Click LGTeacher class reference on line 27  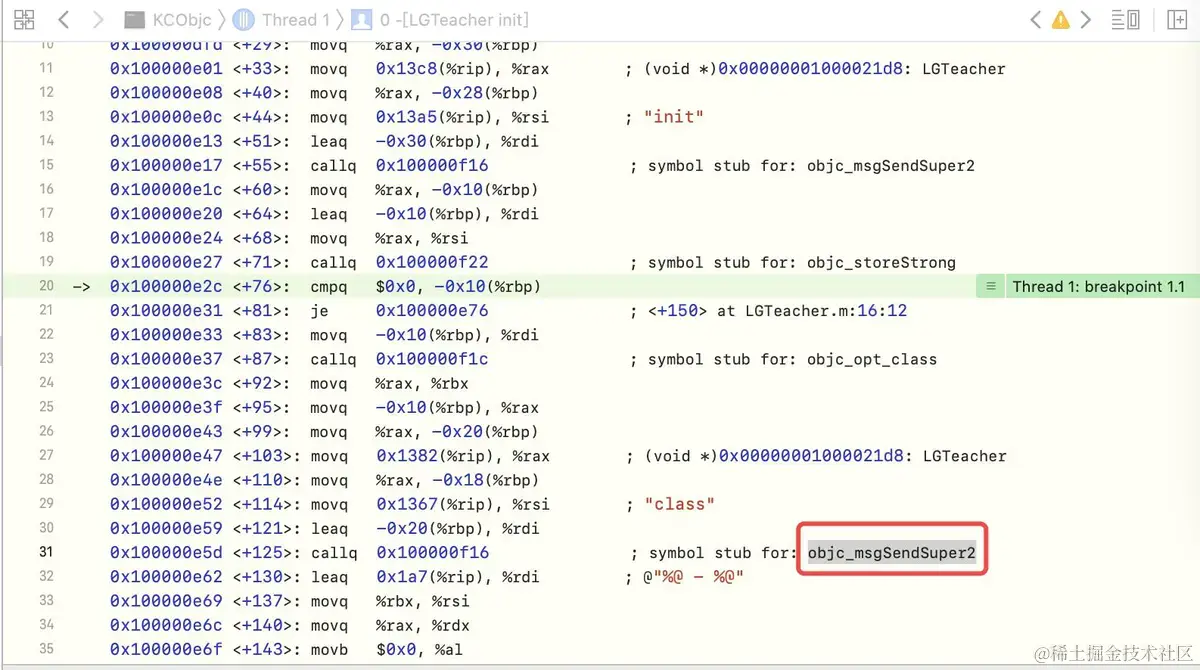click(965, 456)
